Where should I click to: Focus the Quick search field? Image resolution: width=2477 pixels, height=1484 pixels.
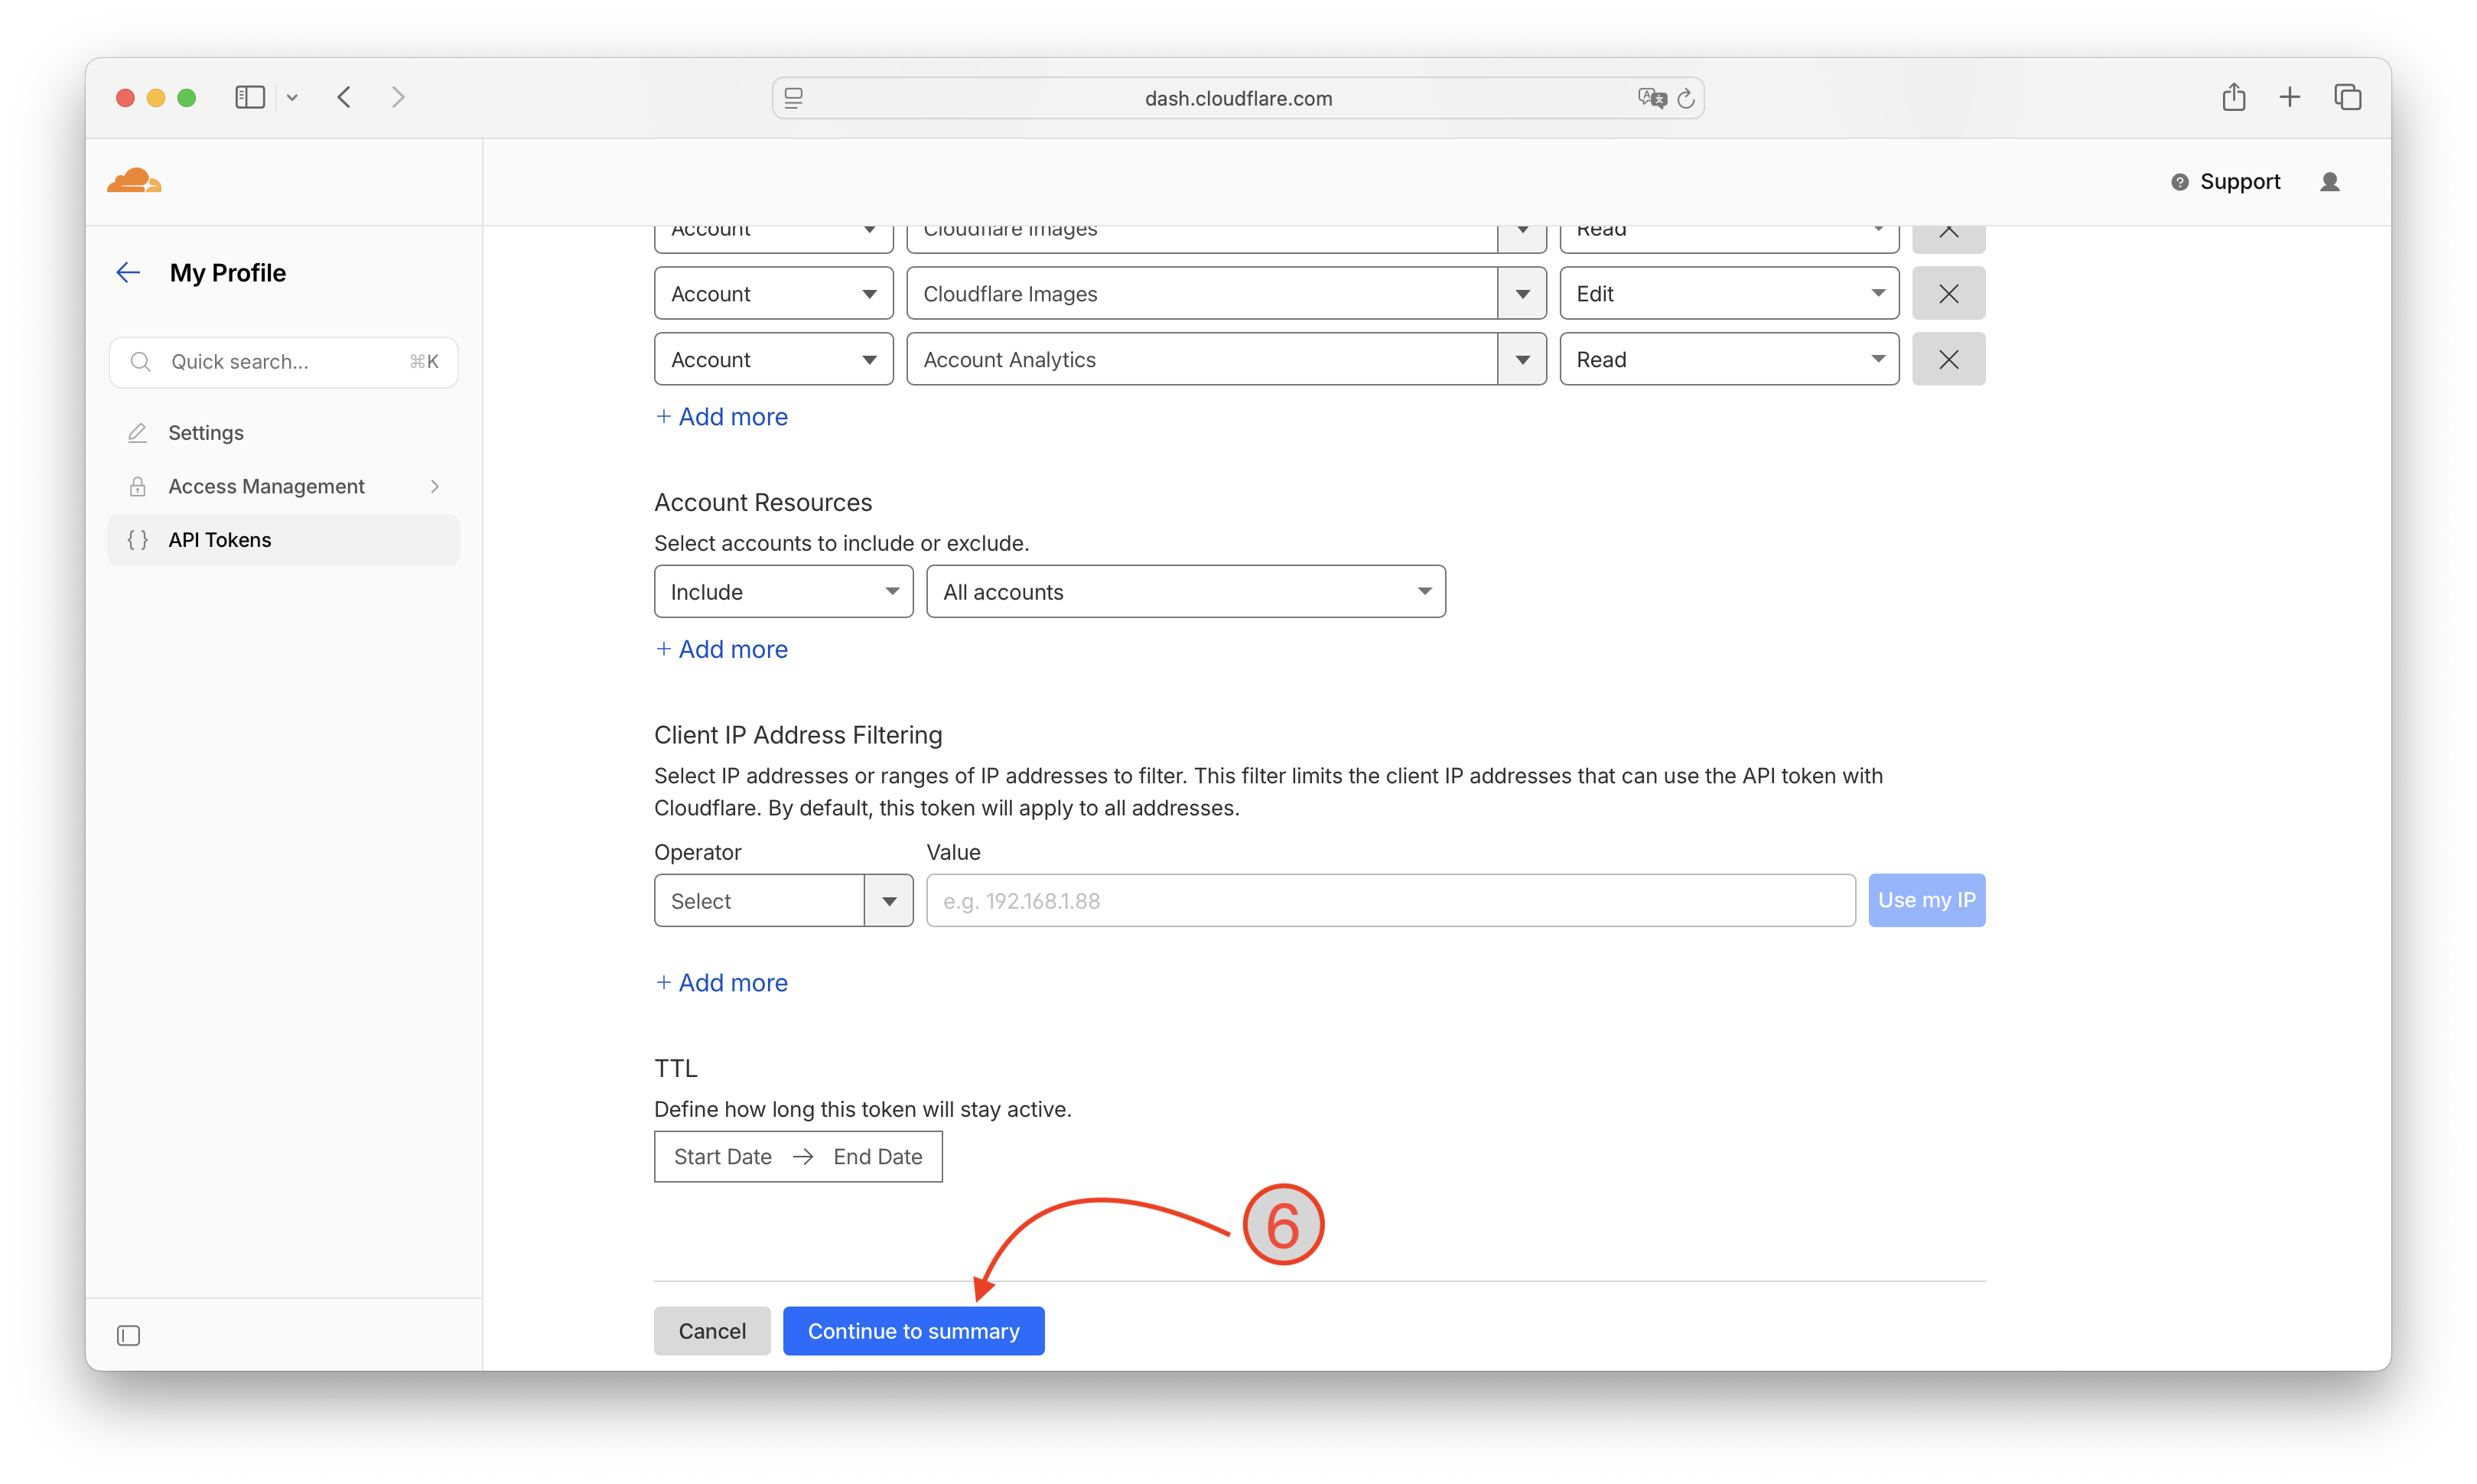coord(284,362)
